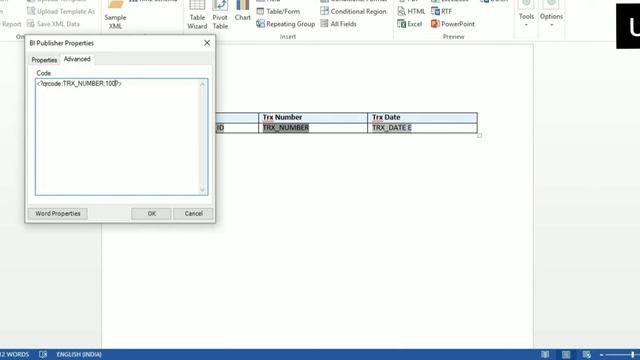Click the Code box scroll up arrow
640x360 pixels.
(x=202, y=84)
